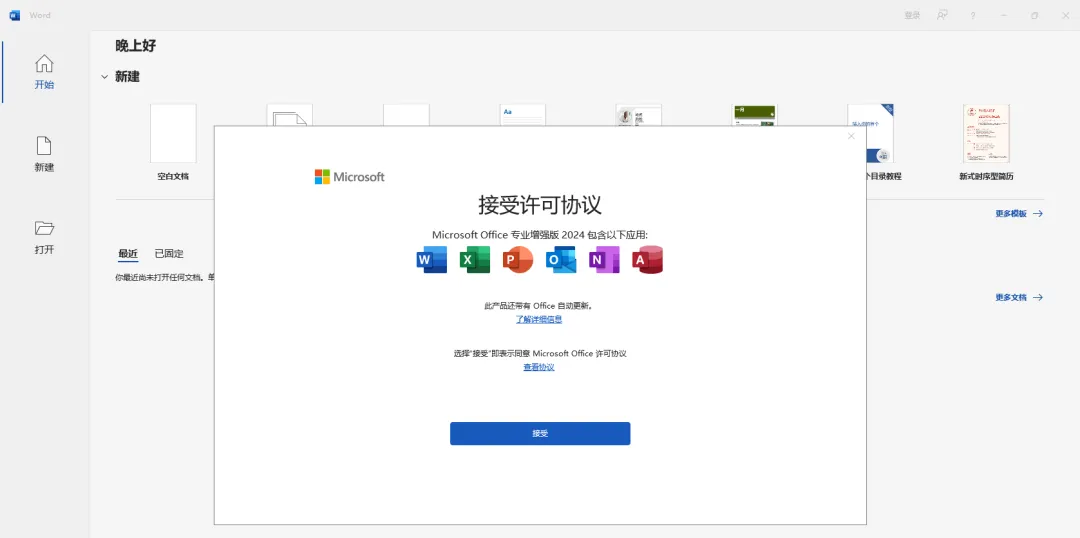Switch to the 已固定 tab
This screenshot has height=538, width=1080.
pos(169,254)
